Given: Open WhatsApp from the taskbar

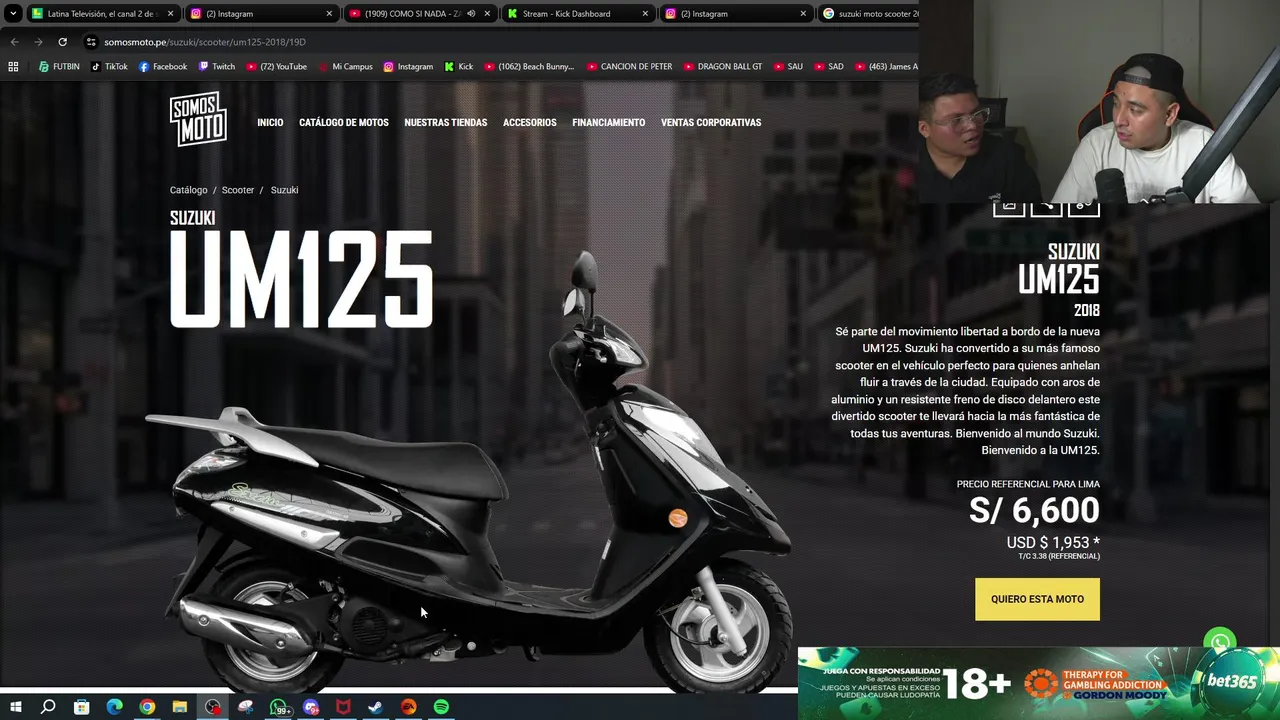Looking at the screenshot, I should [x=279, y=707].
